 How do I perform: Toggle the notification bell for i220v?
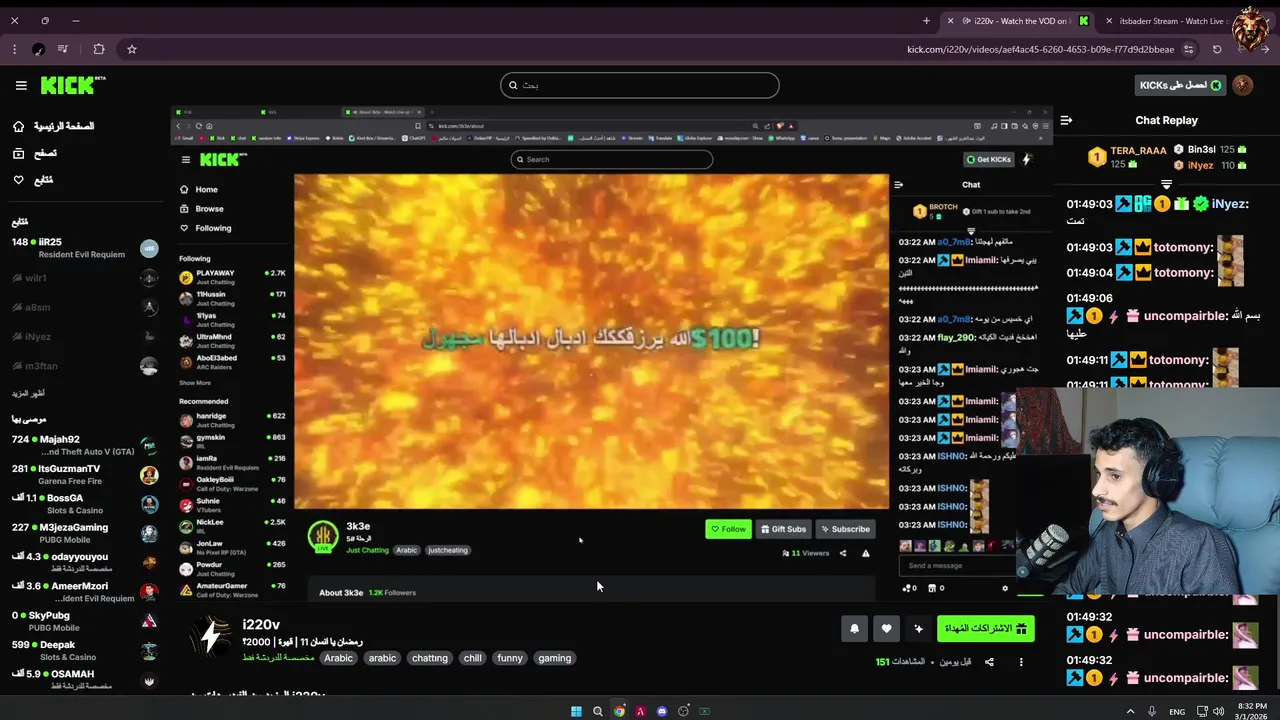854,628
